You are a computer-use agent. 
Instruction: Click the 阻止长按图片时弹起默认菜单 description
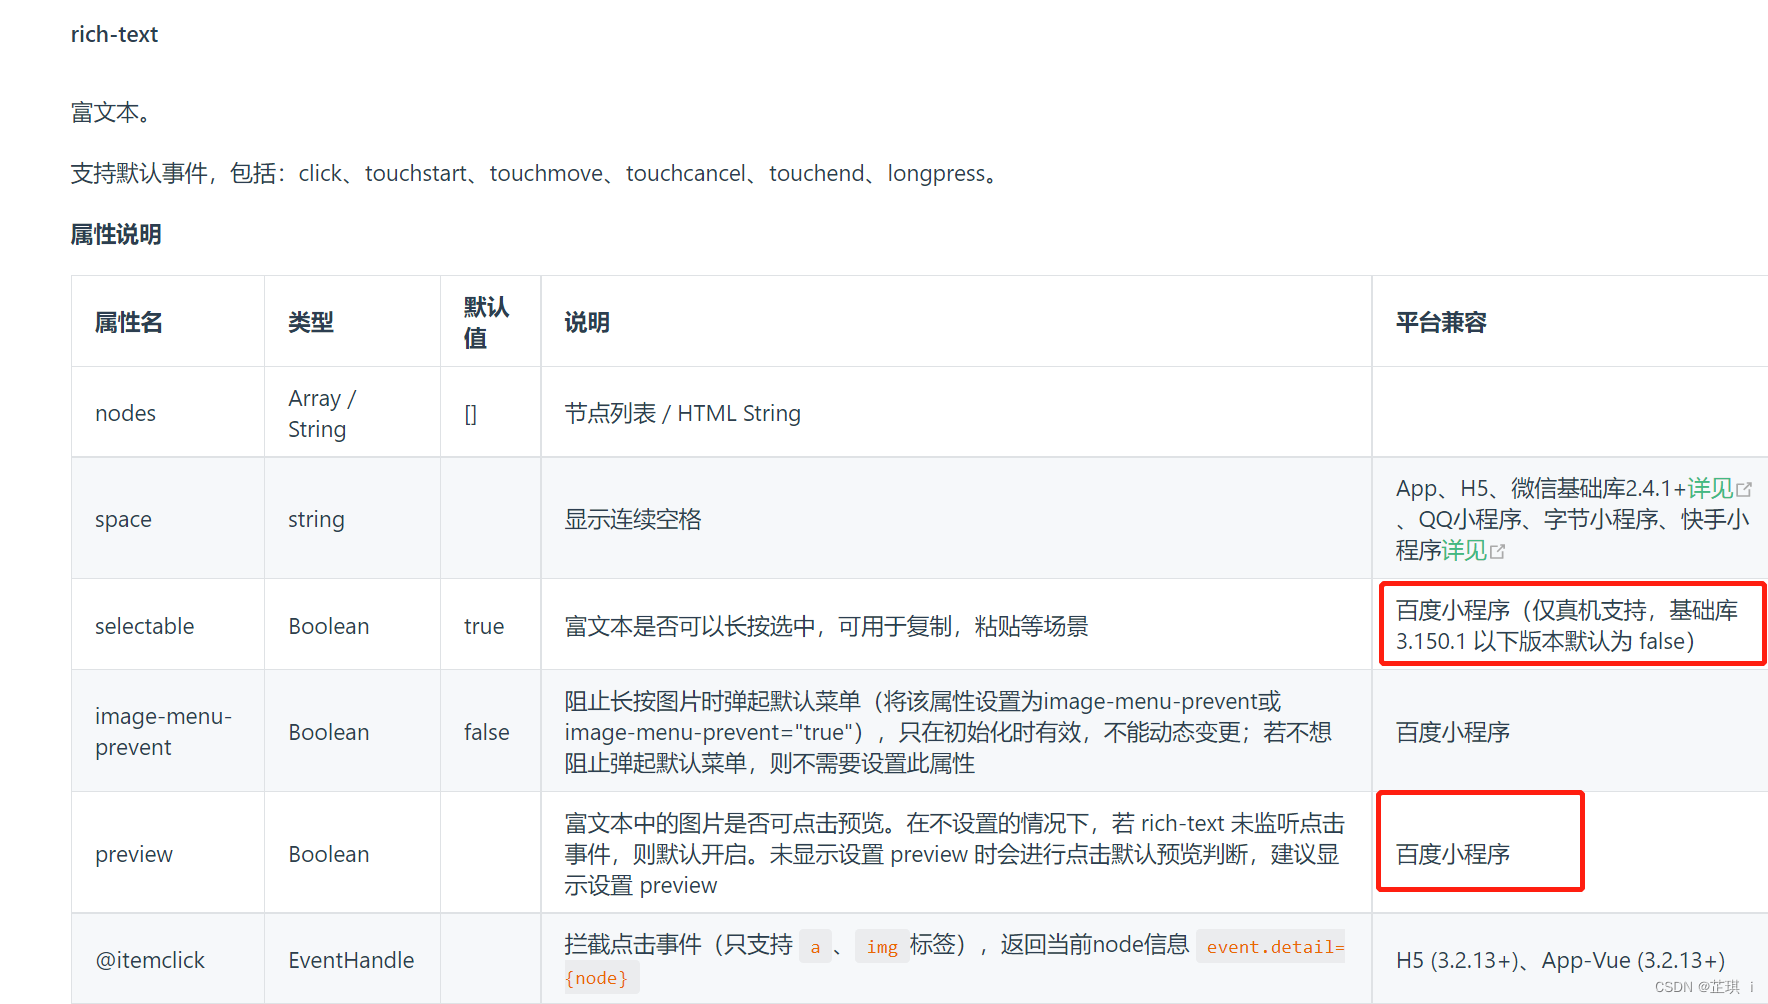coord(948,732)
